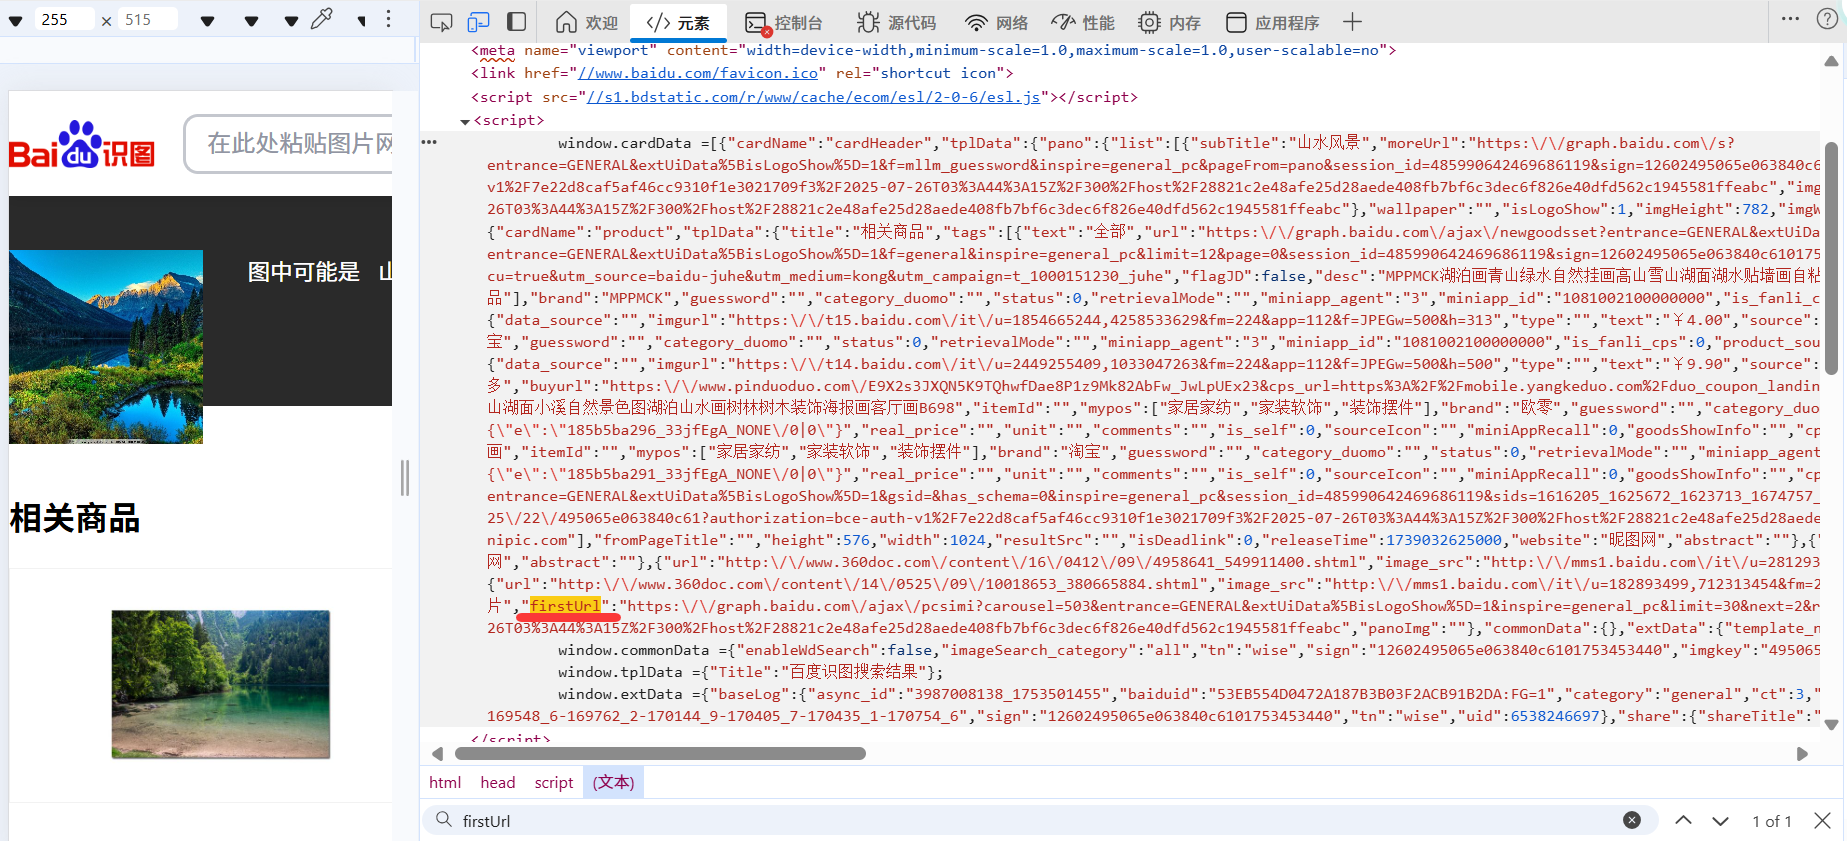Switch to the 元素 elements tab
1847x841 pixels.
pos(678,22)
